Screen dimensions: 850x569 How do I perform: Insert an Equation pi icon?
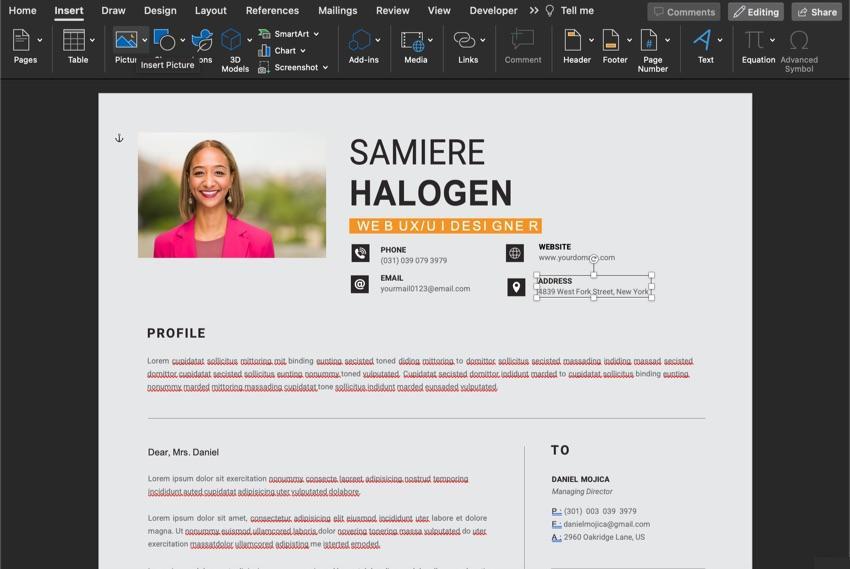754,40
